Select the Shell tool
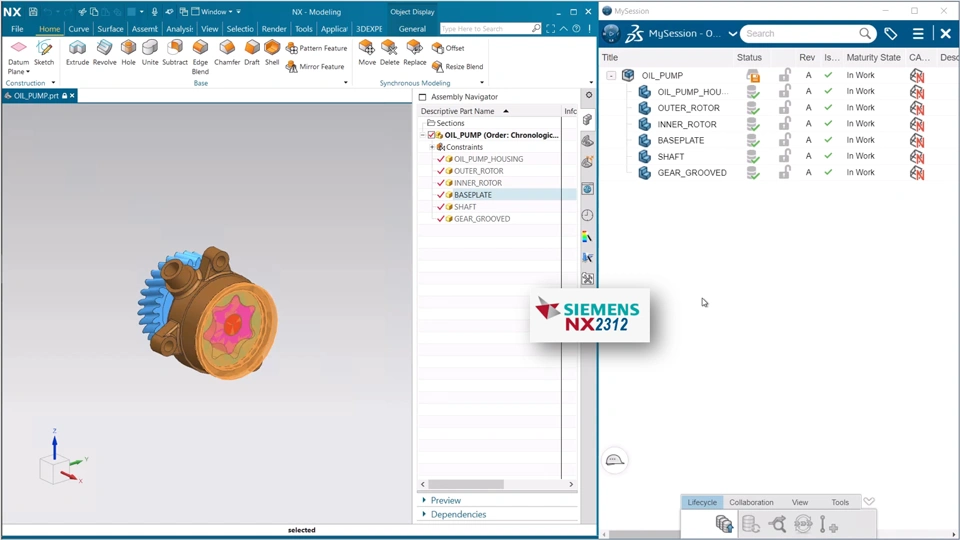The image size is (960, 540). click(272, 52)
